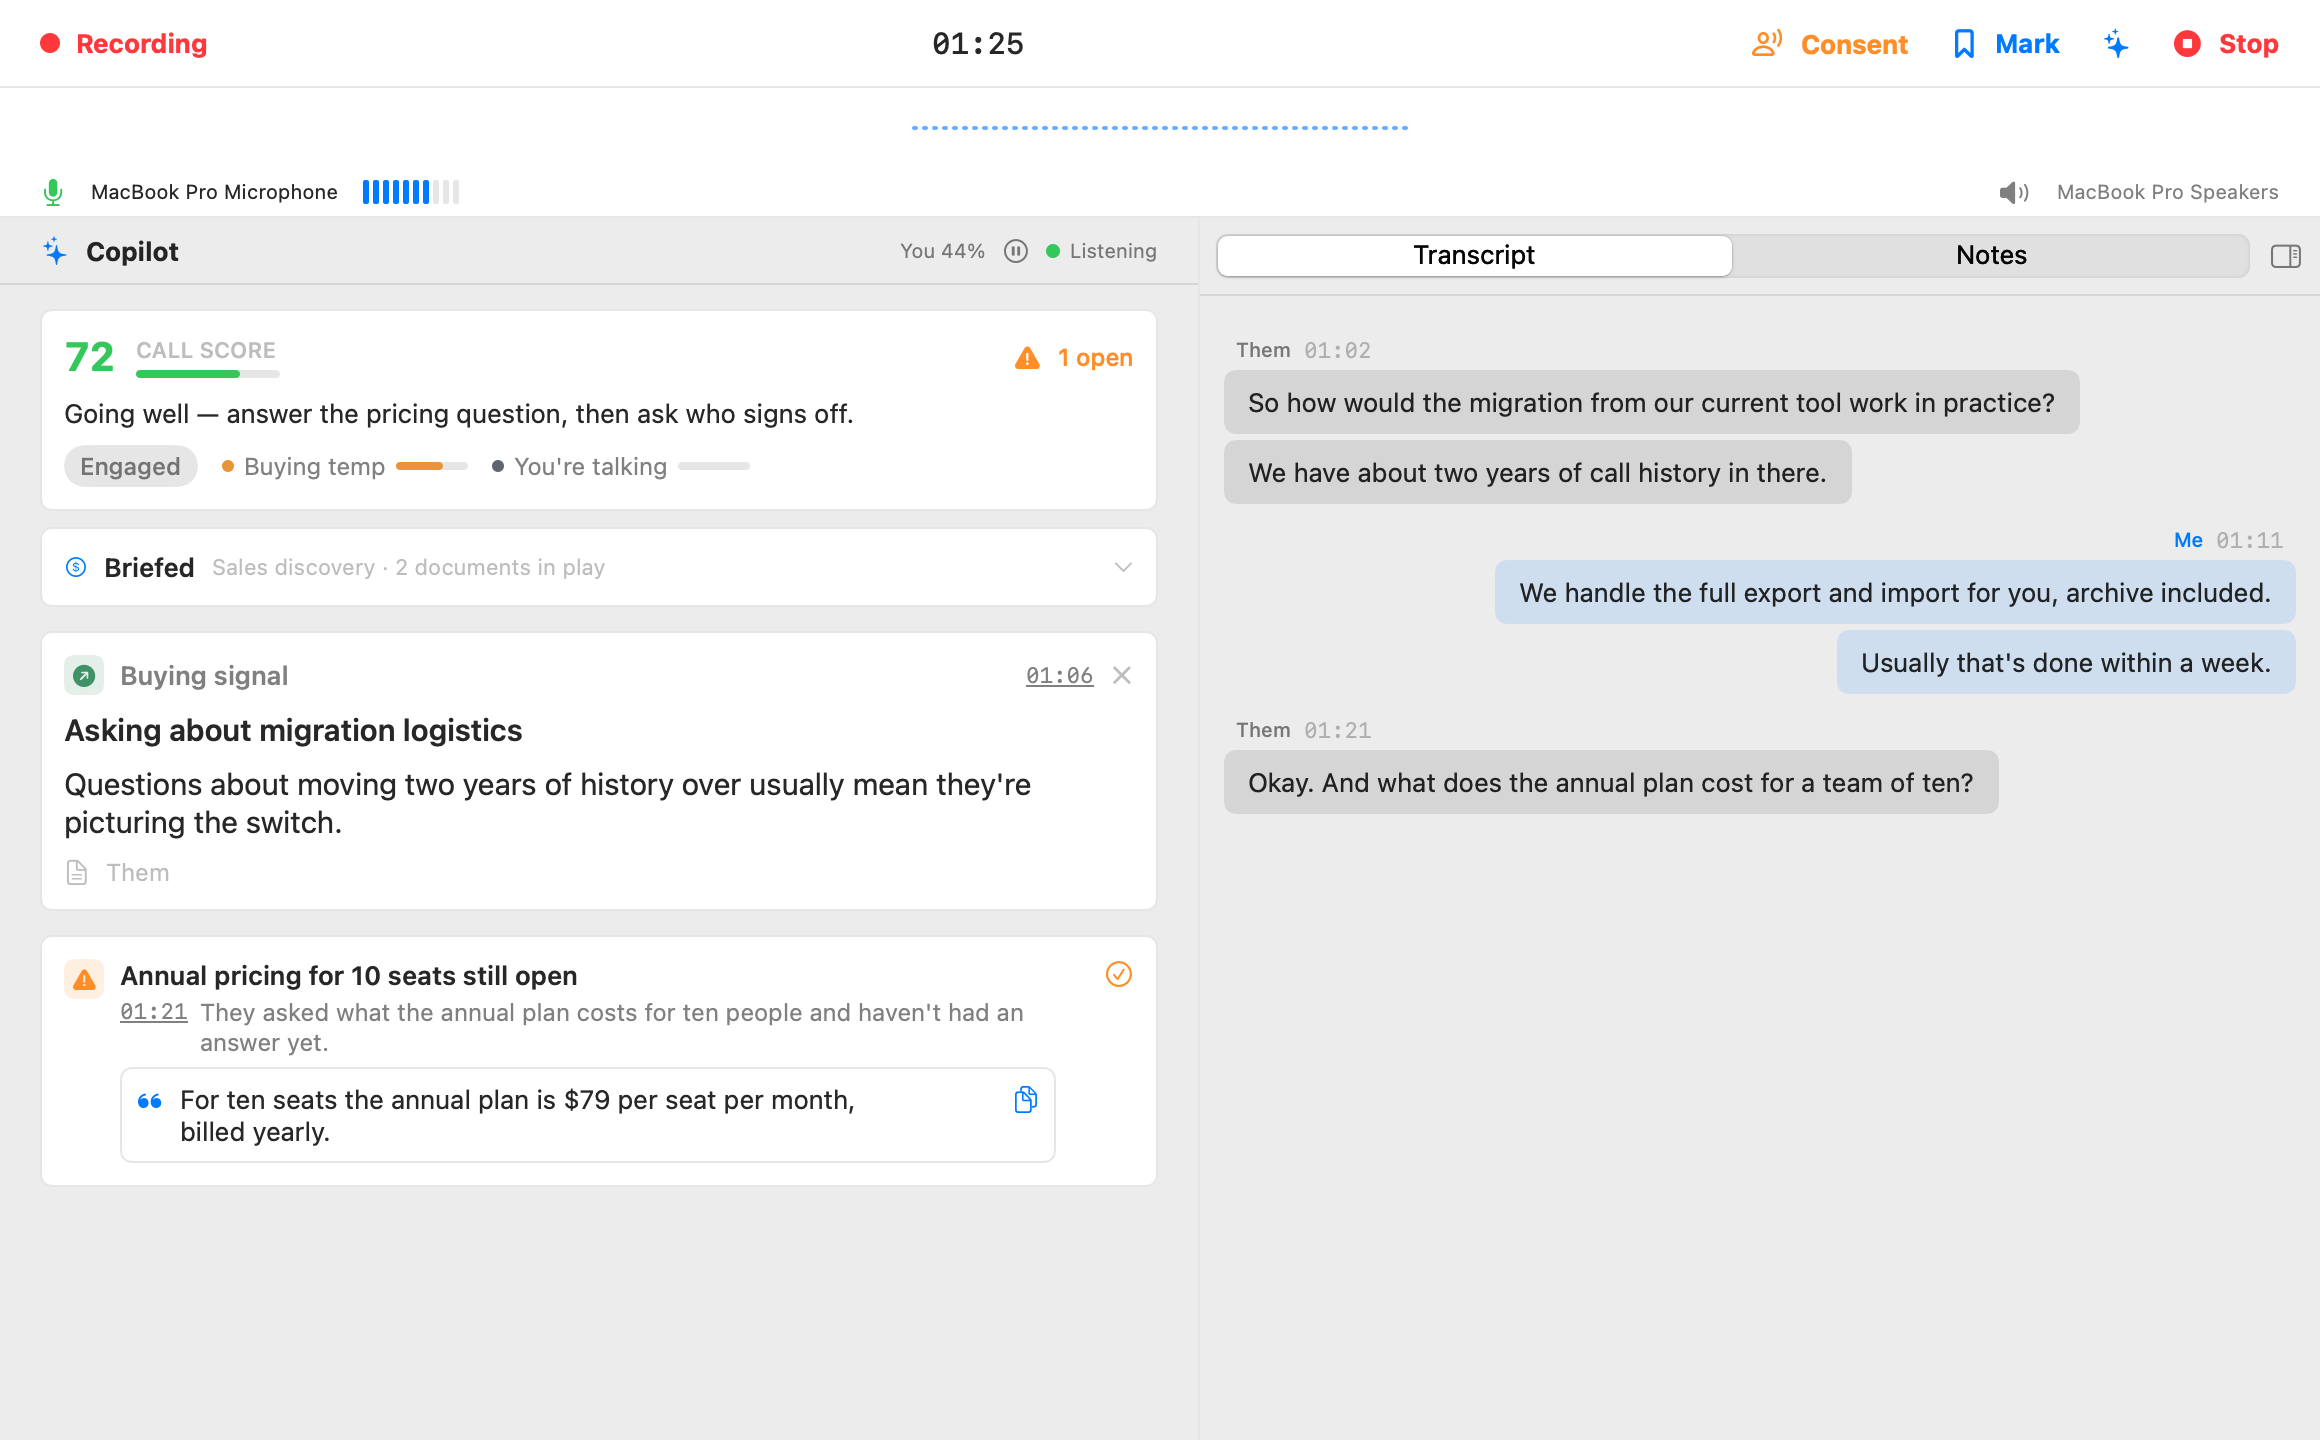Screen dimensions: 2320x1440
Task: Click 'Usually that's done within a week.' bubble
Action: (x=2065, y=662)
